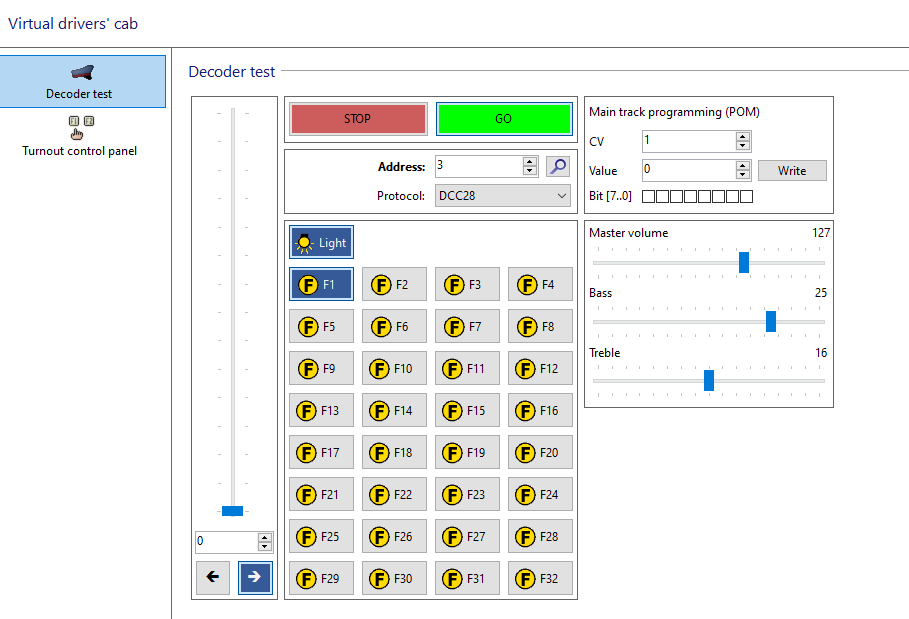This screenshot has height=619, width=909.
Task: Activate function F8 button
Action: (540, 326)
